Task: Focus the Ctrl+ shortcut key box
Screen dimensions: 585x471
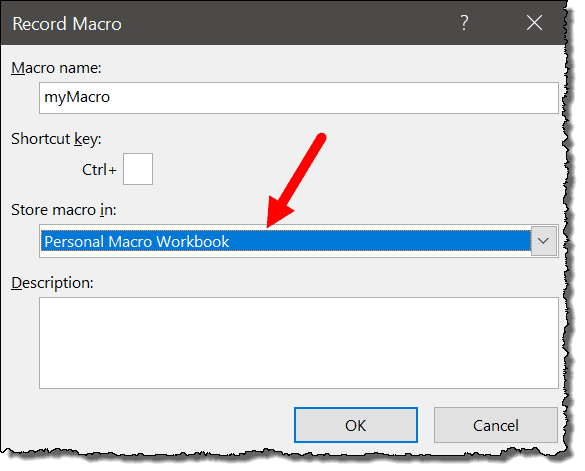Action: point(138,169)
